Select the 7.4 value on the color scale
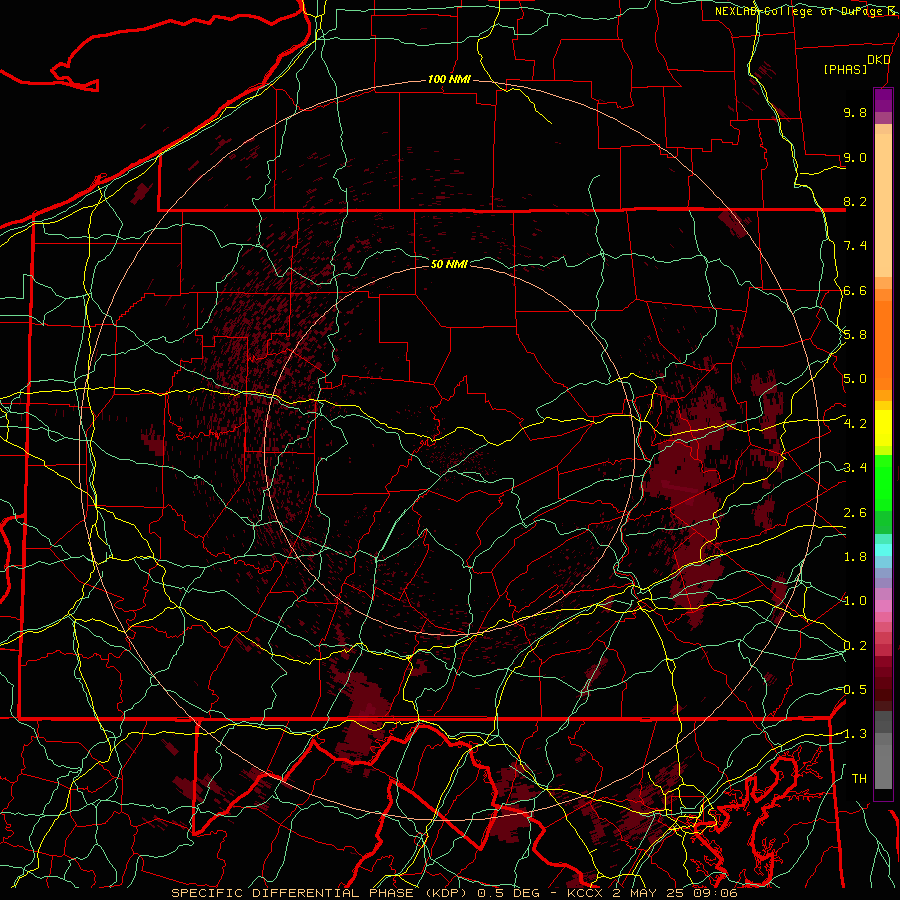Viewport: 900px width, 900px height. click(x=855, y=246)
